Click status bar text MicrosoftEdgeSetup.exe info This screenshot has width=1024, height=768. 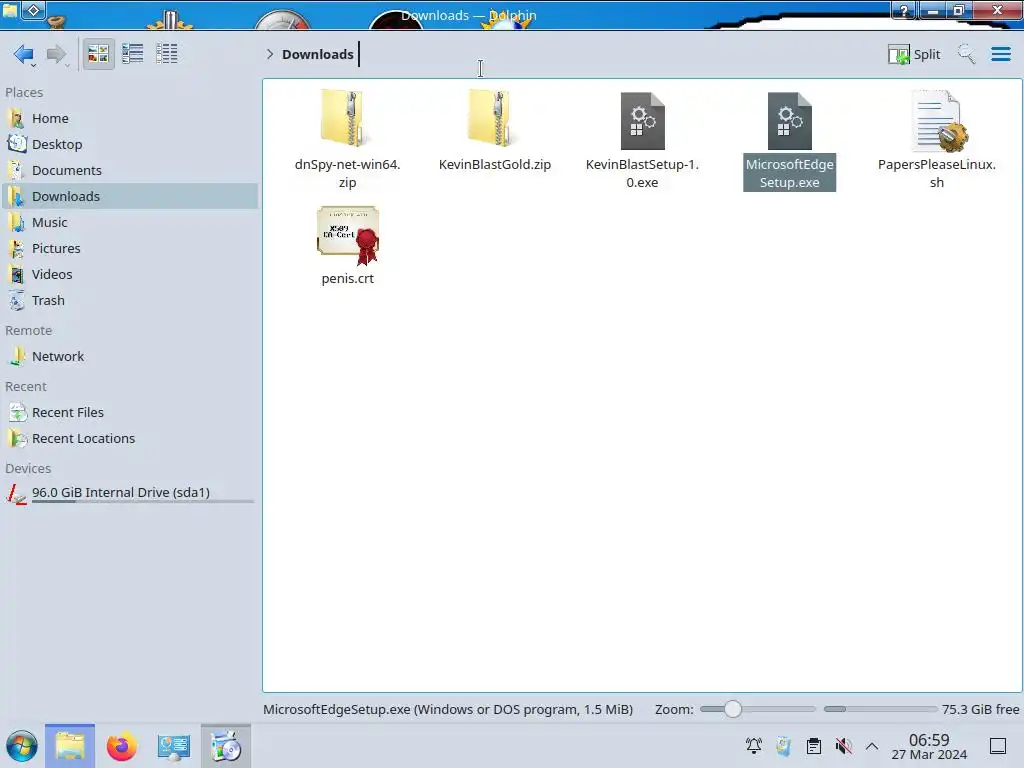coord(448,709)
